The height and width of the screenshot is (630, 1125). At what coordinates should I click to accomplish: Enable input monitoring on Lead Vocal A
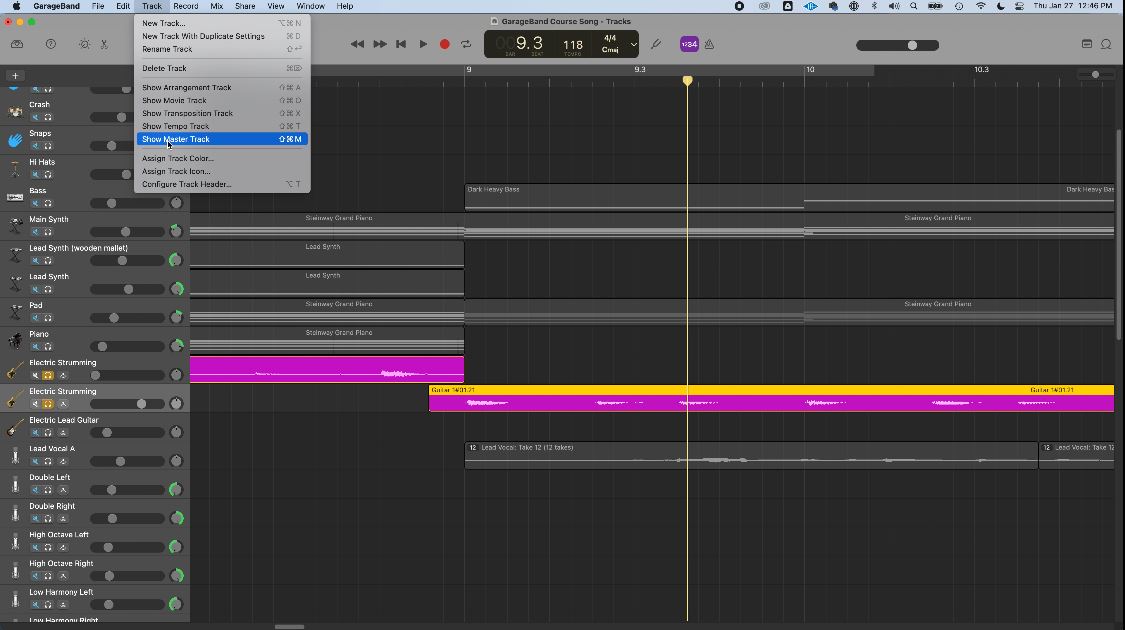tap(62, 461)
